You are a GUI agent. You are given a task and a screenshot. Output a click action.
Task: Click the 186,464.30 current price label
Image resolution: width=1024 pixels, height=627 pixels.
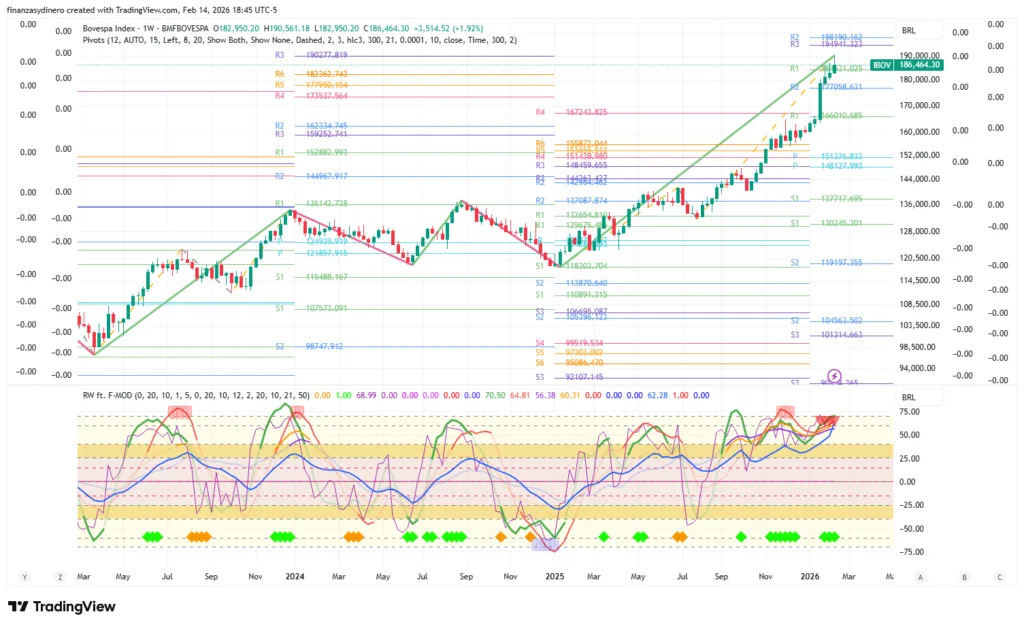(920, 64)
